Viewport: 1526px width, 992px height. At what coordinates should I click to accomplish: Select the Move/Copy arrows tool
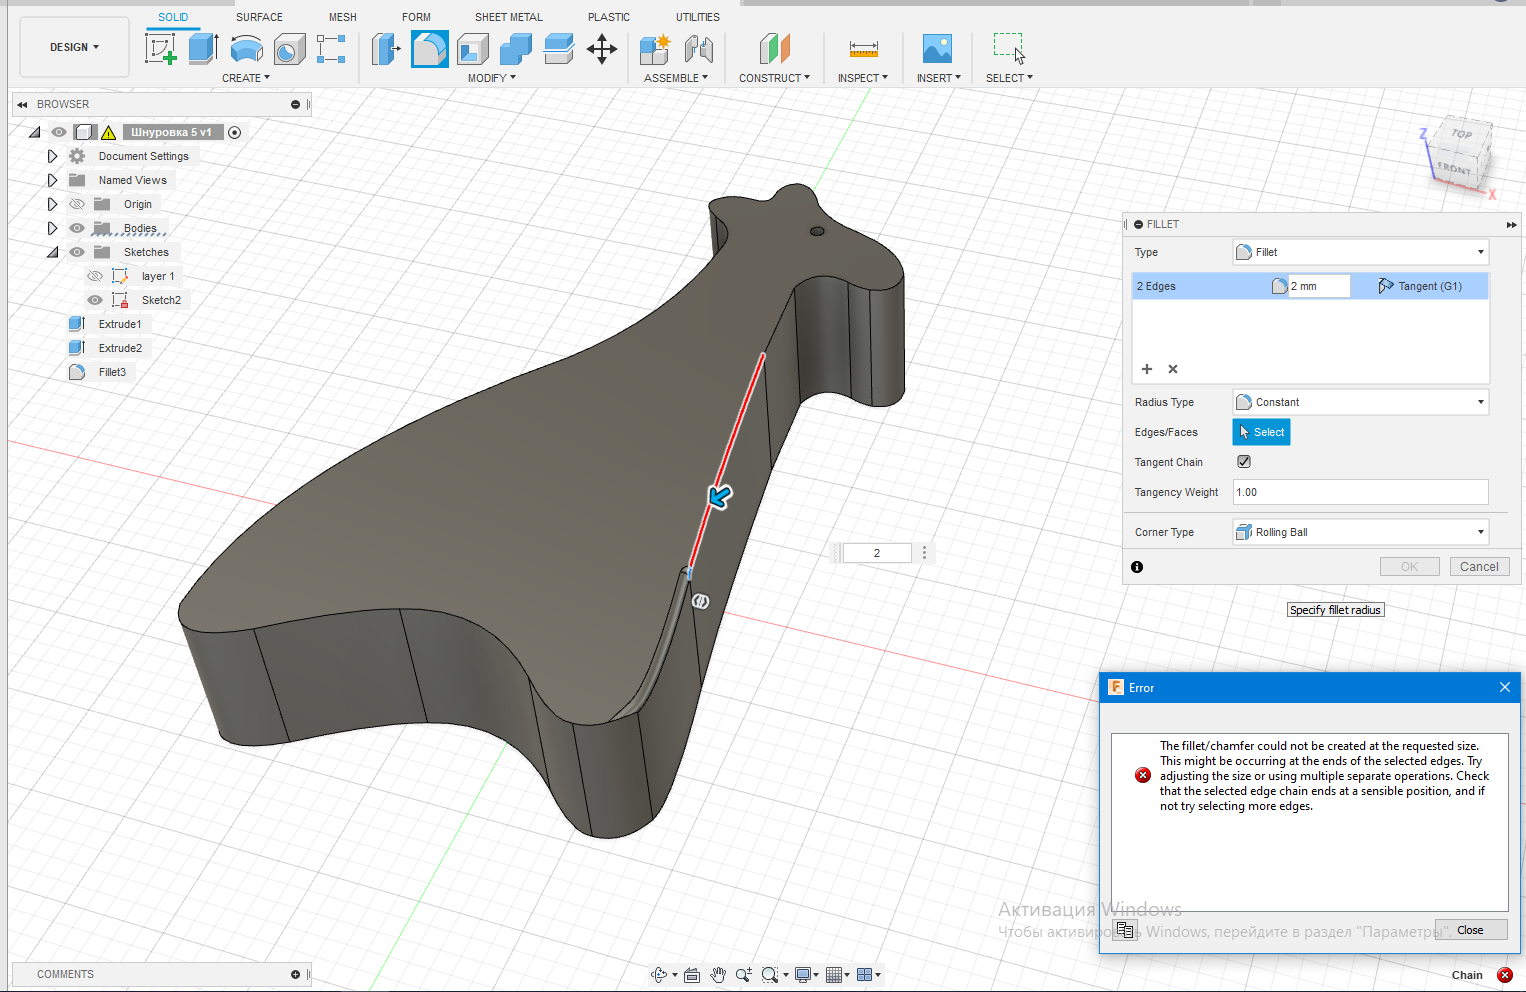(601, 49)
